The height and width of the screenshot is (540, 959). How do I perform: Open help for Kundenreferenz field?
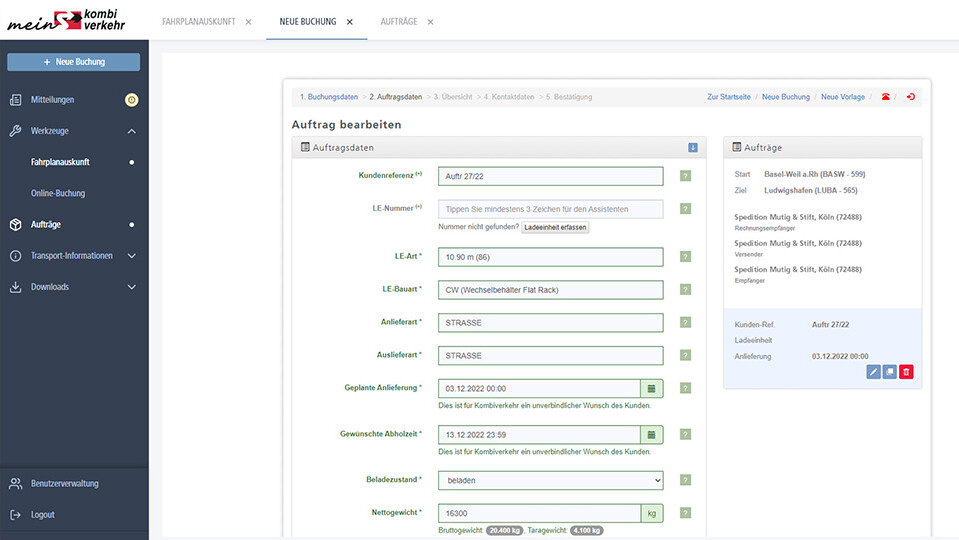[686, 176]
